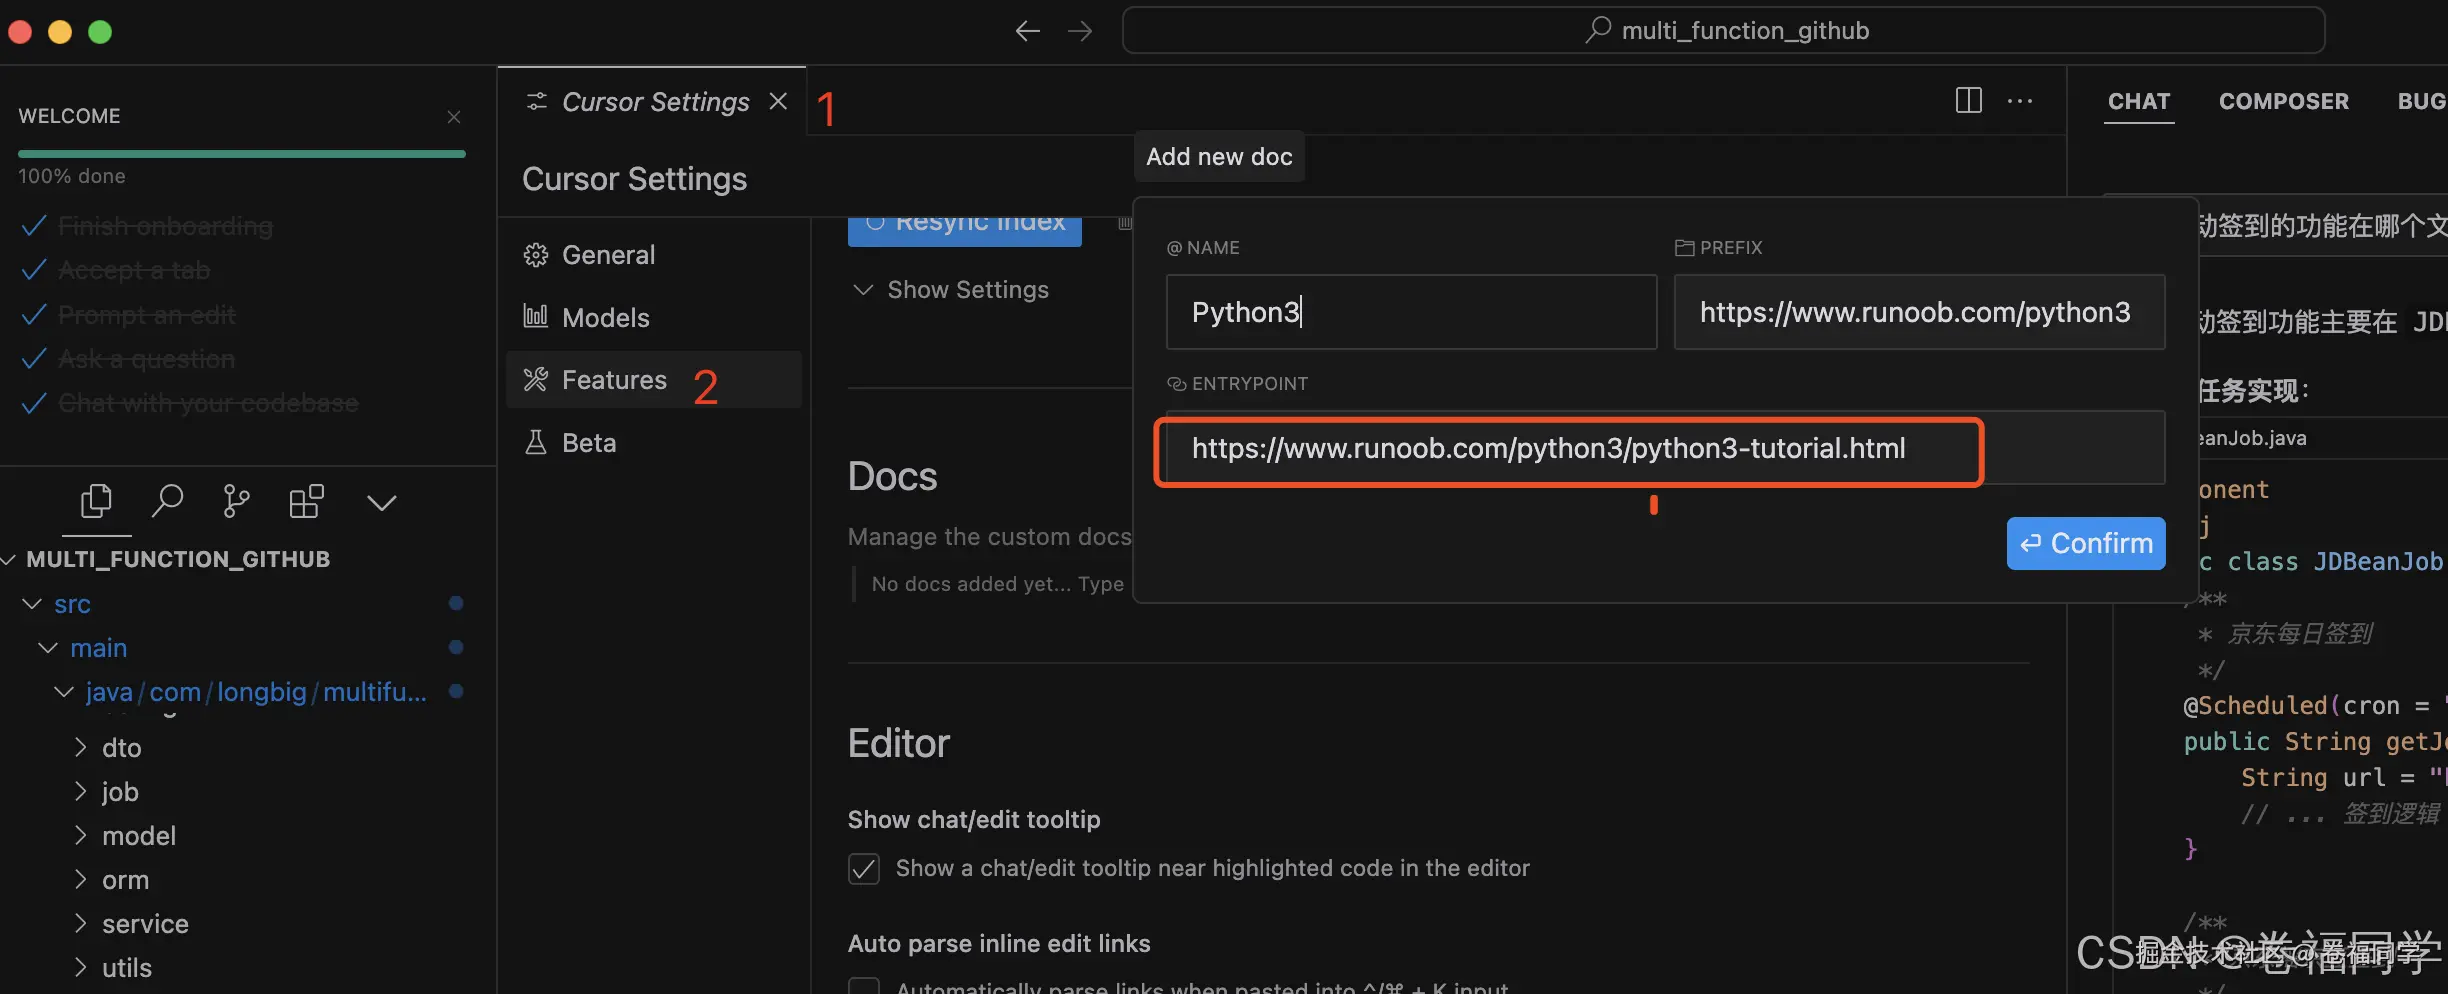Select Models in settings sidebar
The image size is (2448, 994).
[605, 318]
